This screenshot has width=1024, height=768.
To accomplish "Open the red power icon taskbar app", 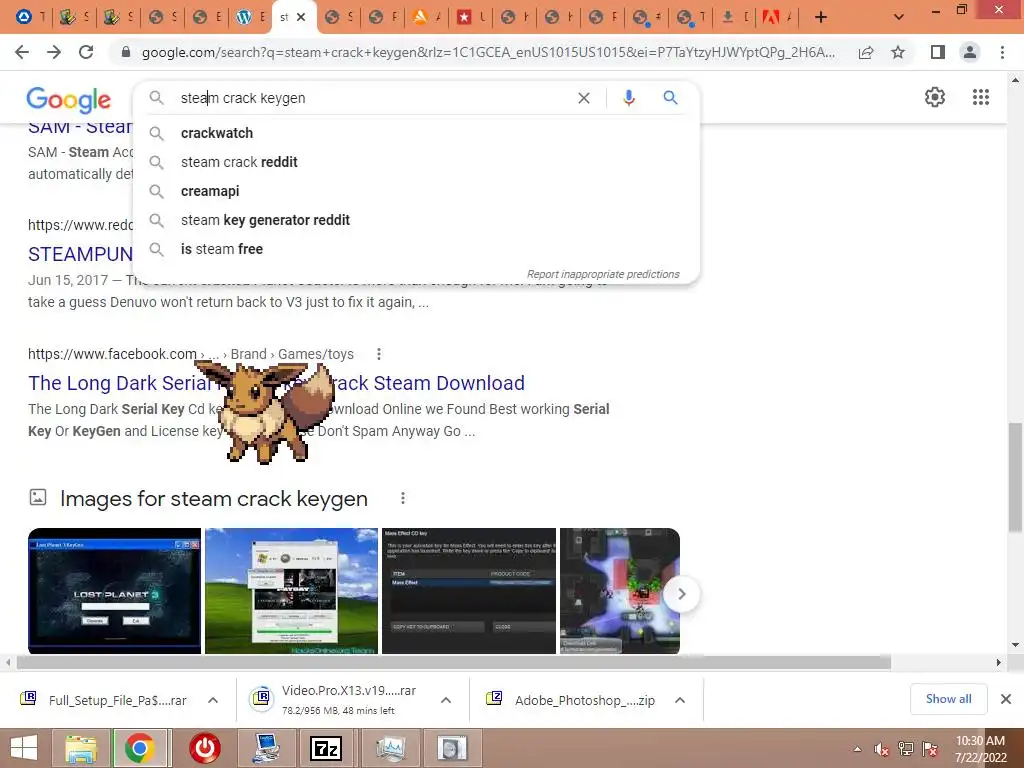I will pyautogui.click(x=204, y=748).
